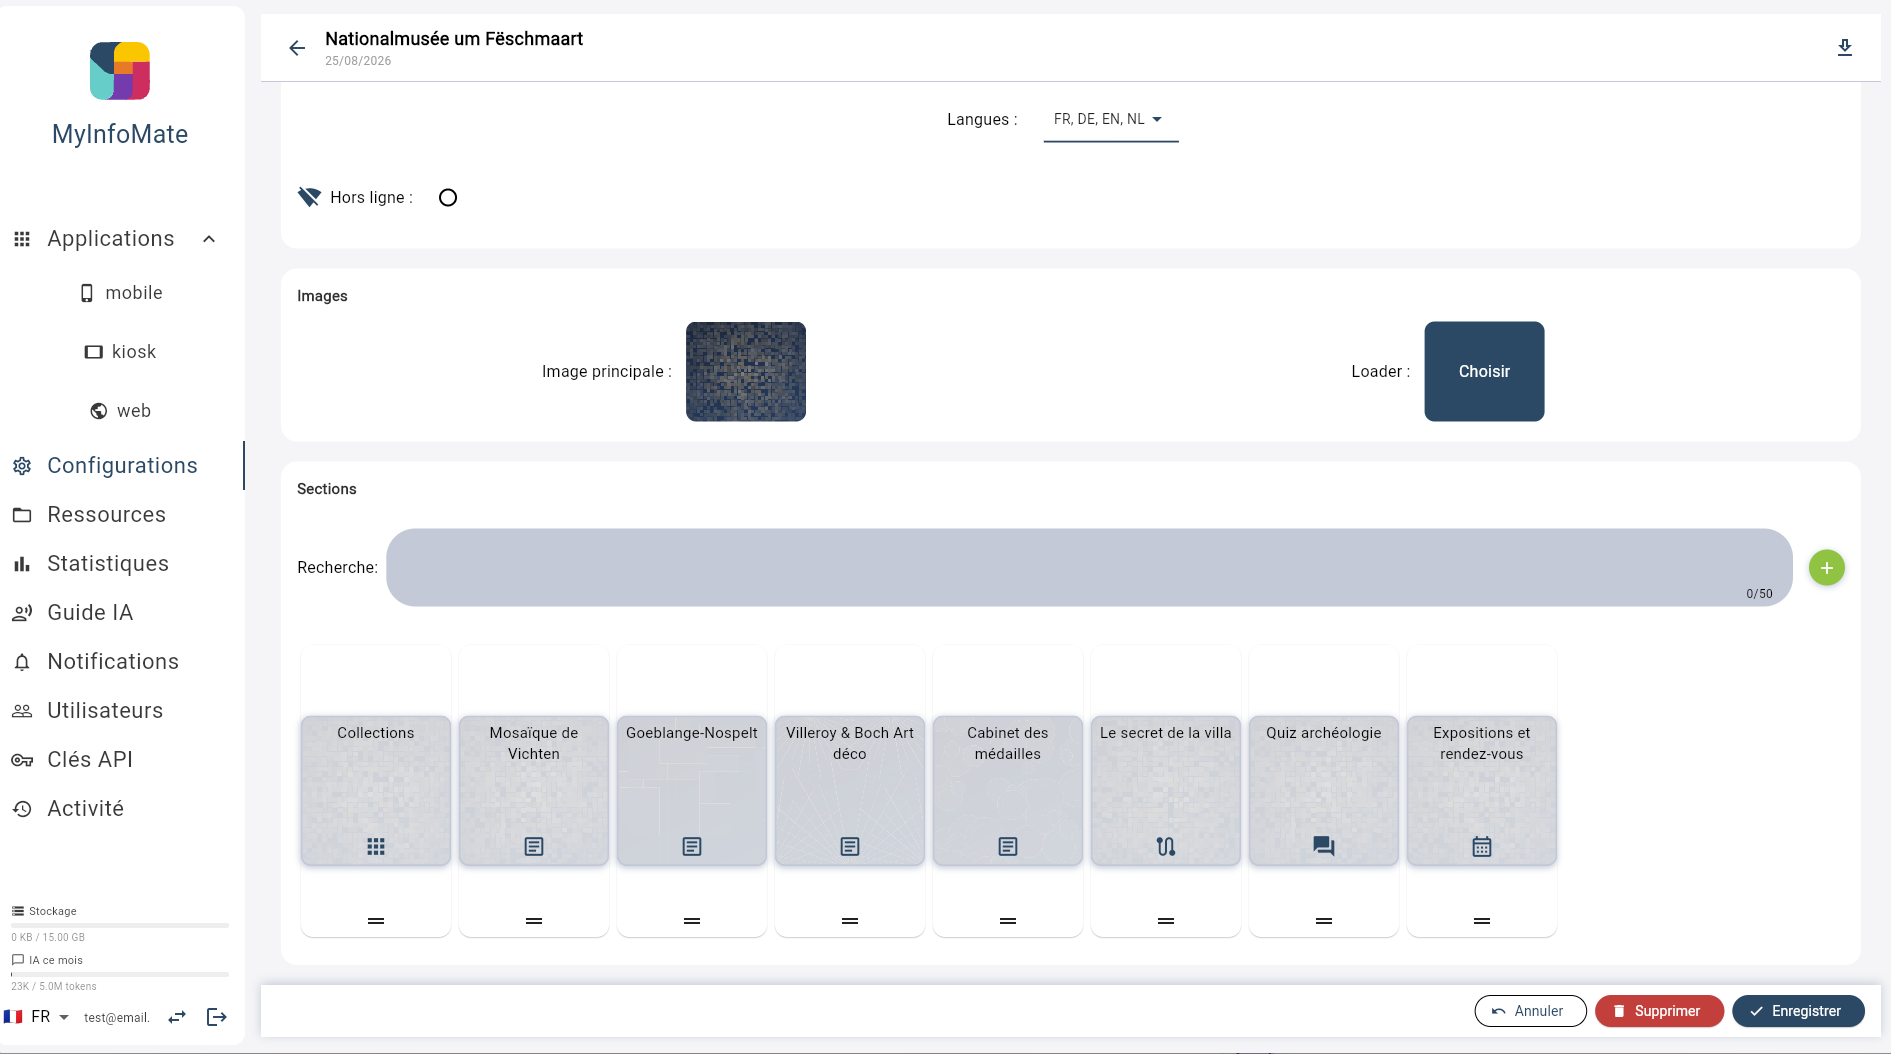
Task: Open the FR language selector in footer
Action: coord(37,1017)
